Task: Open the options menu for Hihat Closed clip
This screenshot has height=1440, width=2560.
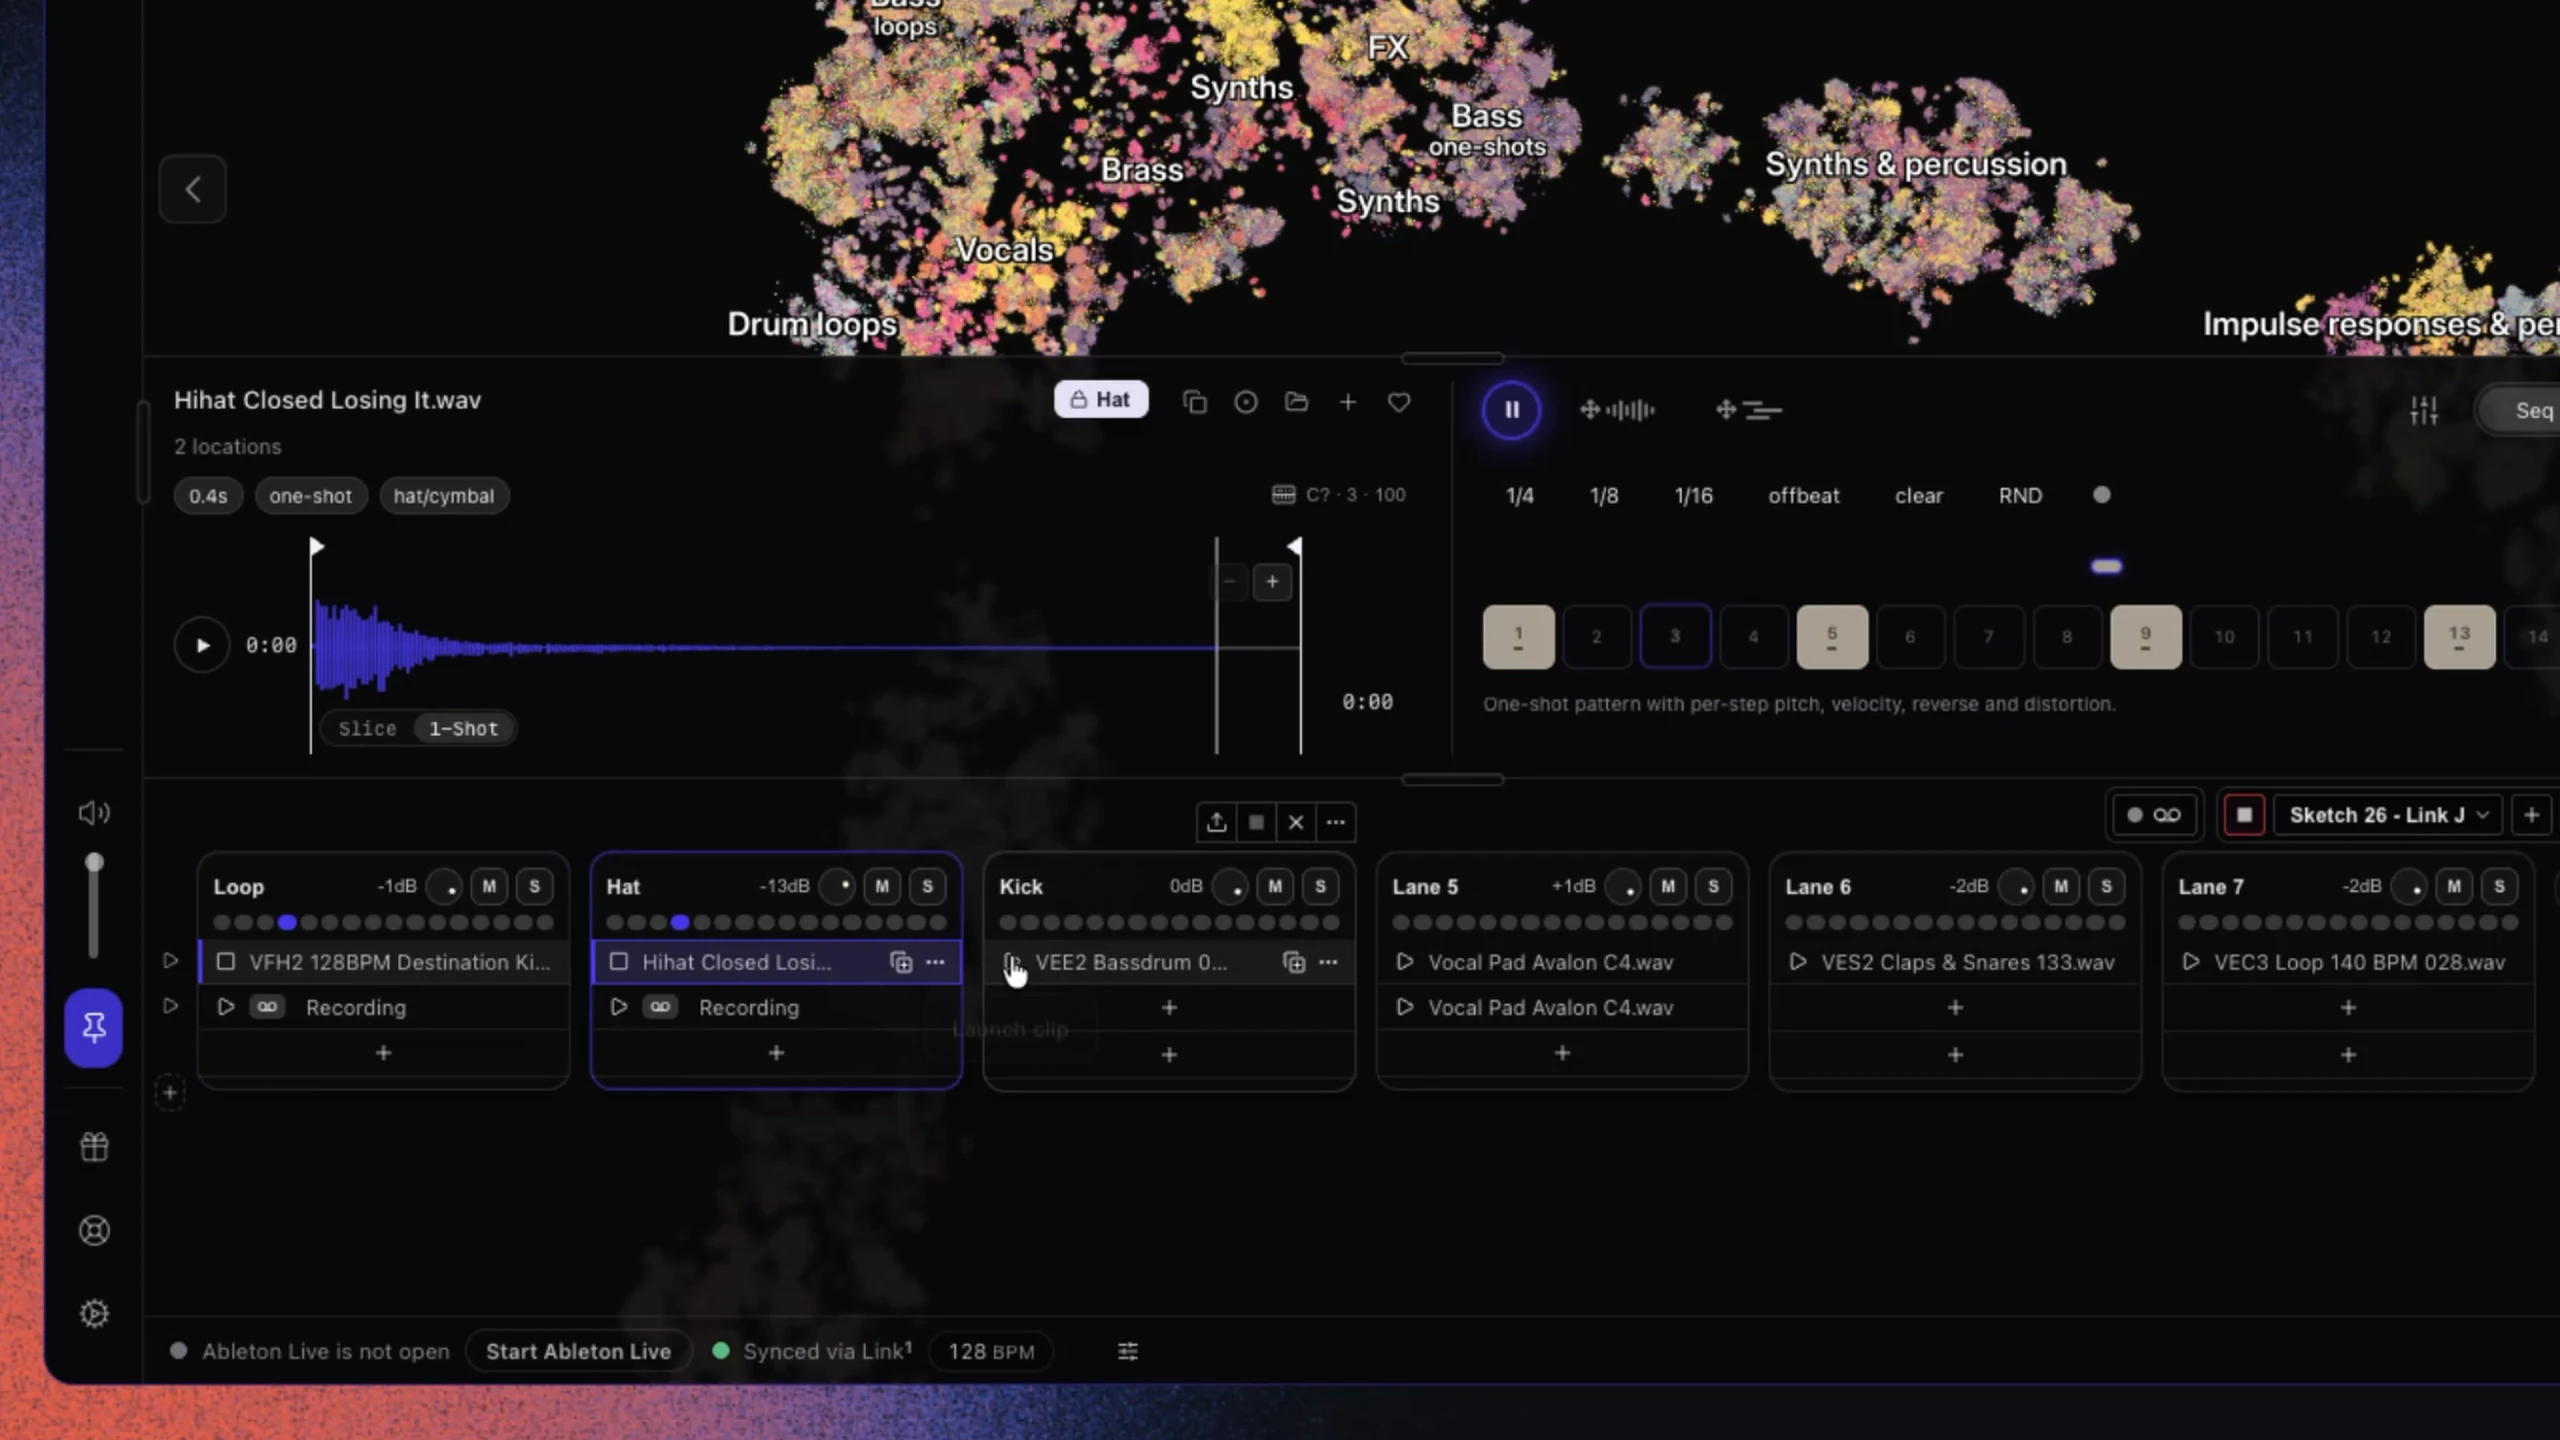Action: 935,962
